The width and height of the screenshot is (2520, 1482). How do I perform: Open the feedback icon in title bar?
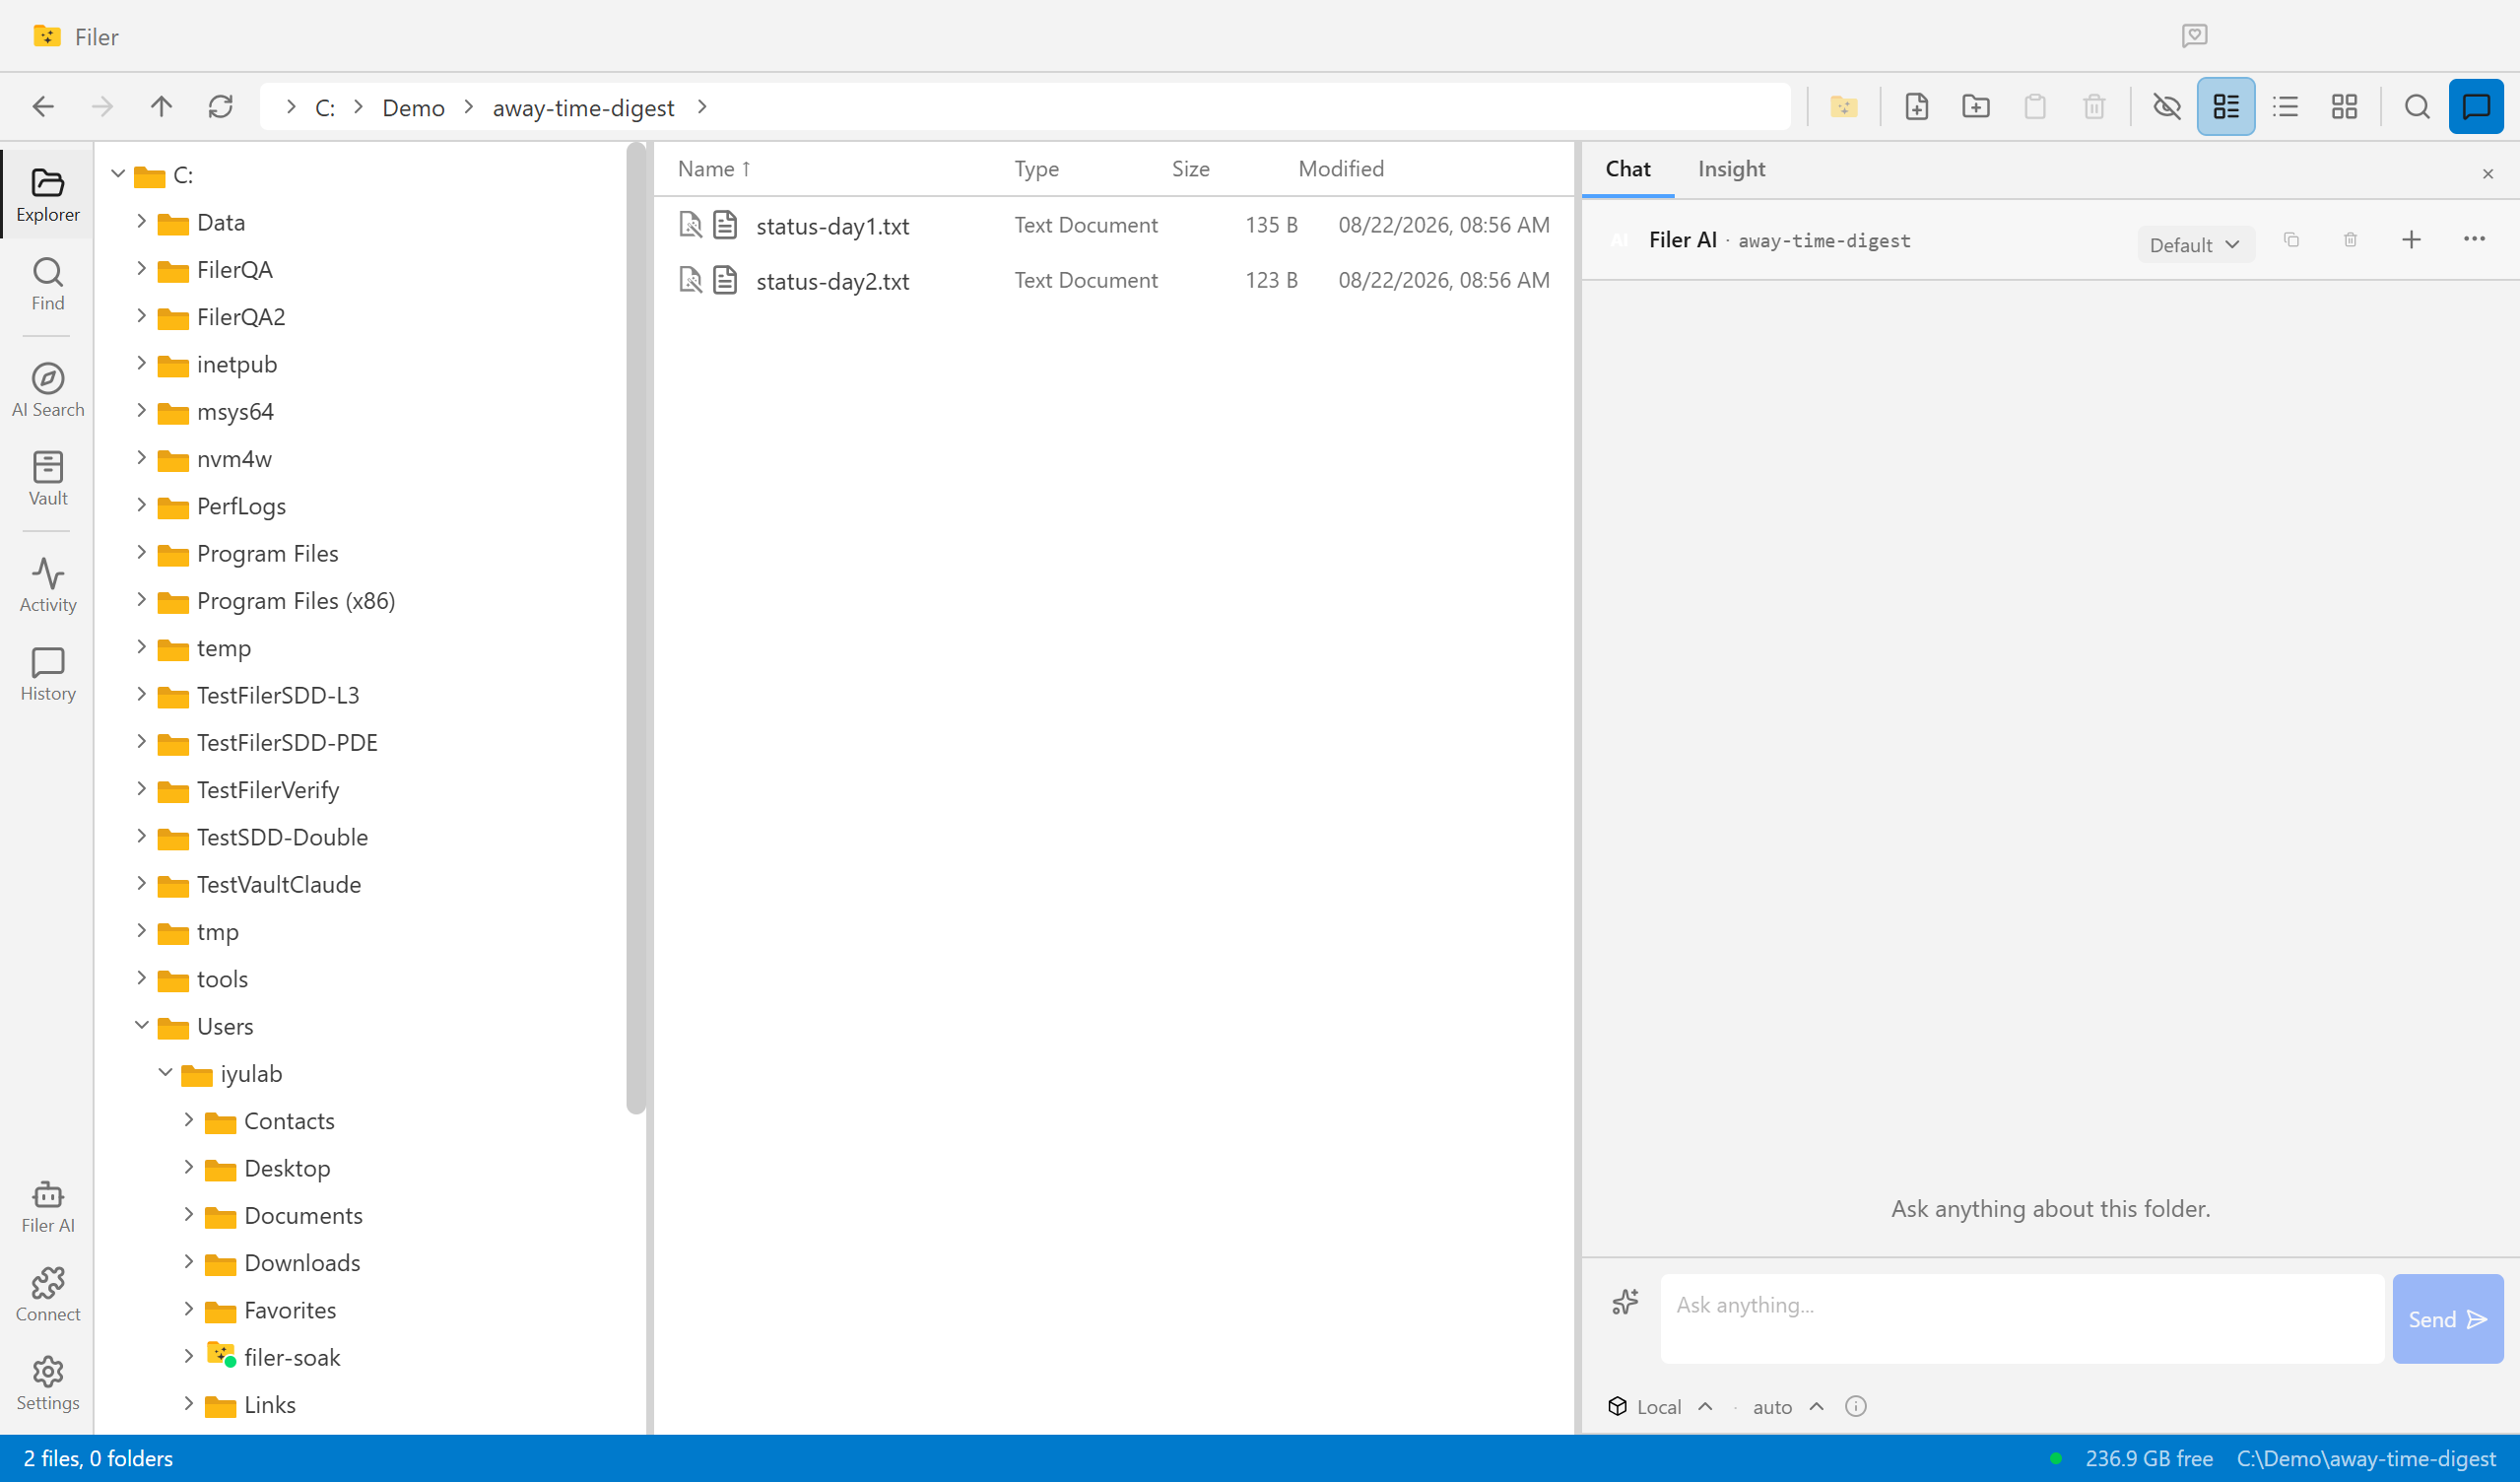(2194, 36)
